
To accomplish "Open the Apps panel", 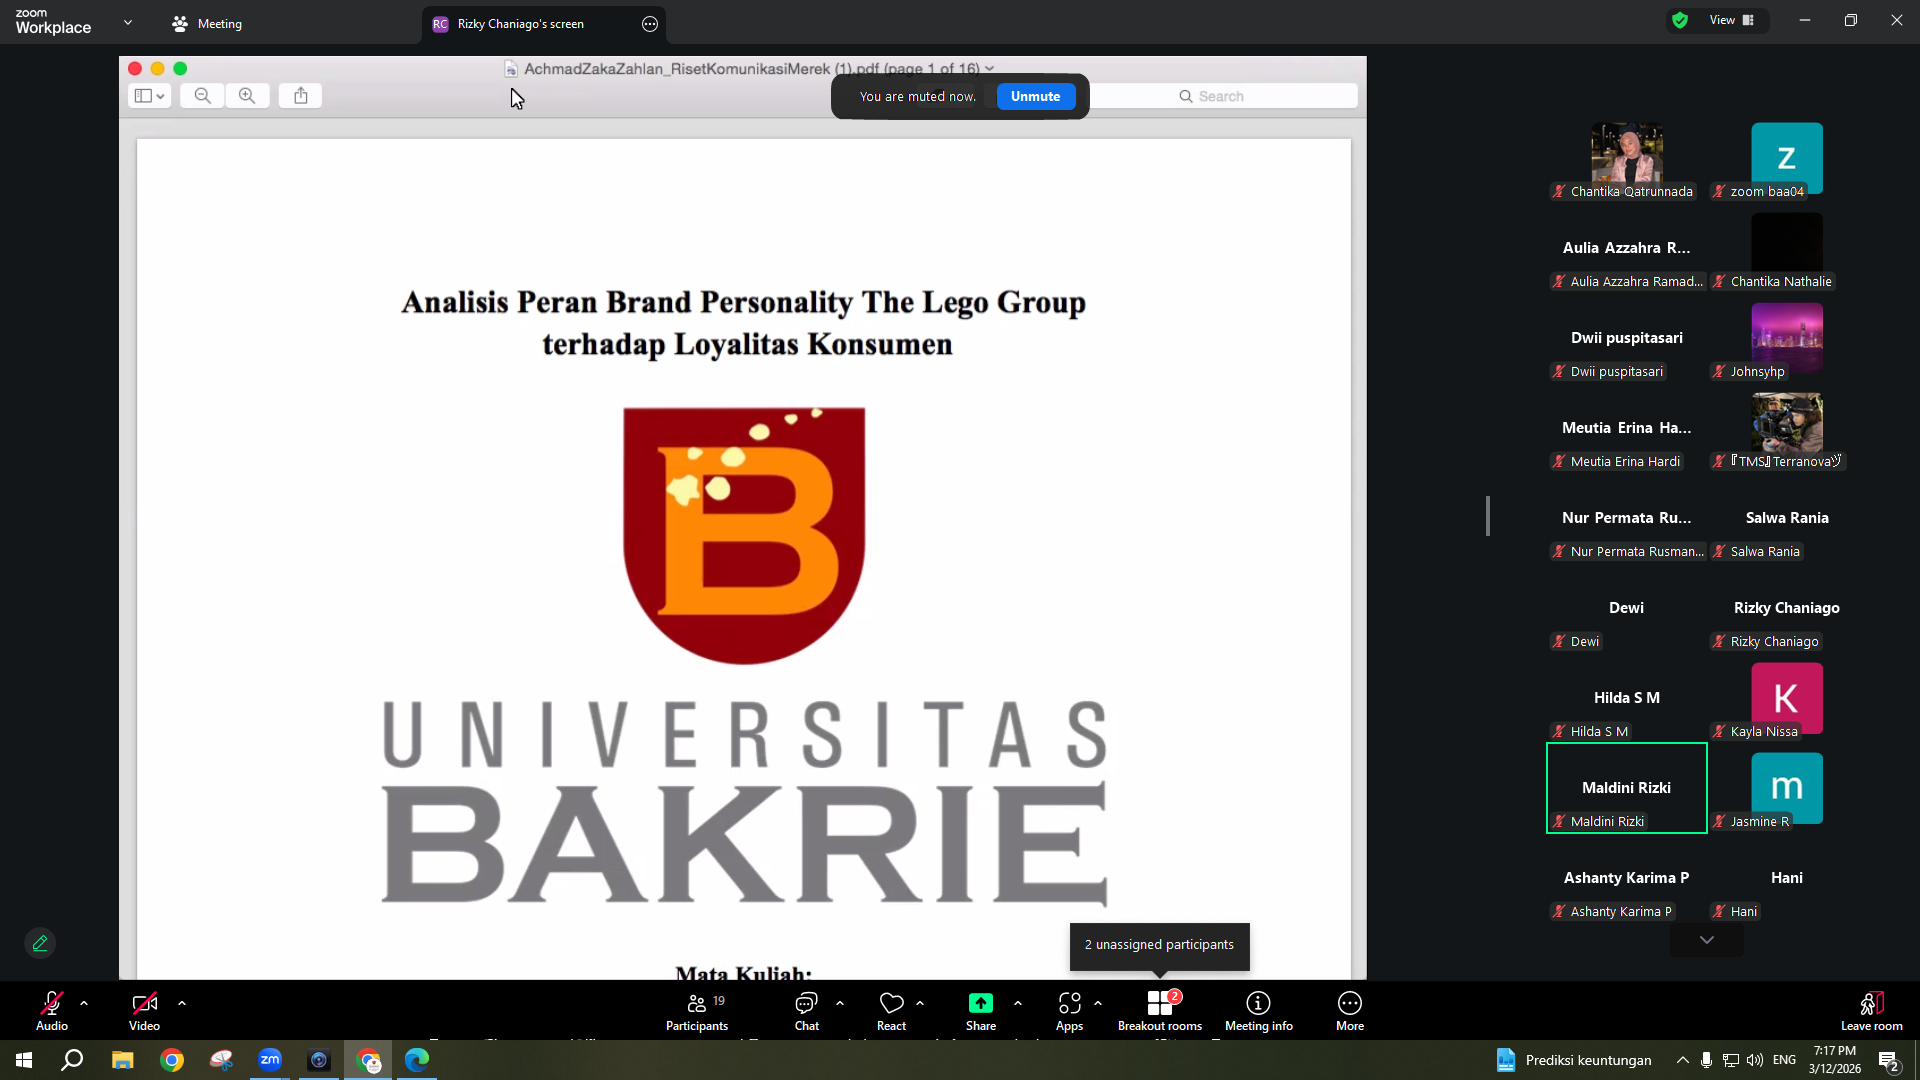I will pos(1069,1011).
